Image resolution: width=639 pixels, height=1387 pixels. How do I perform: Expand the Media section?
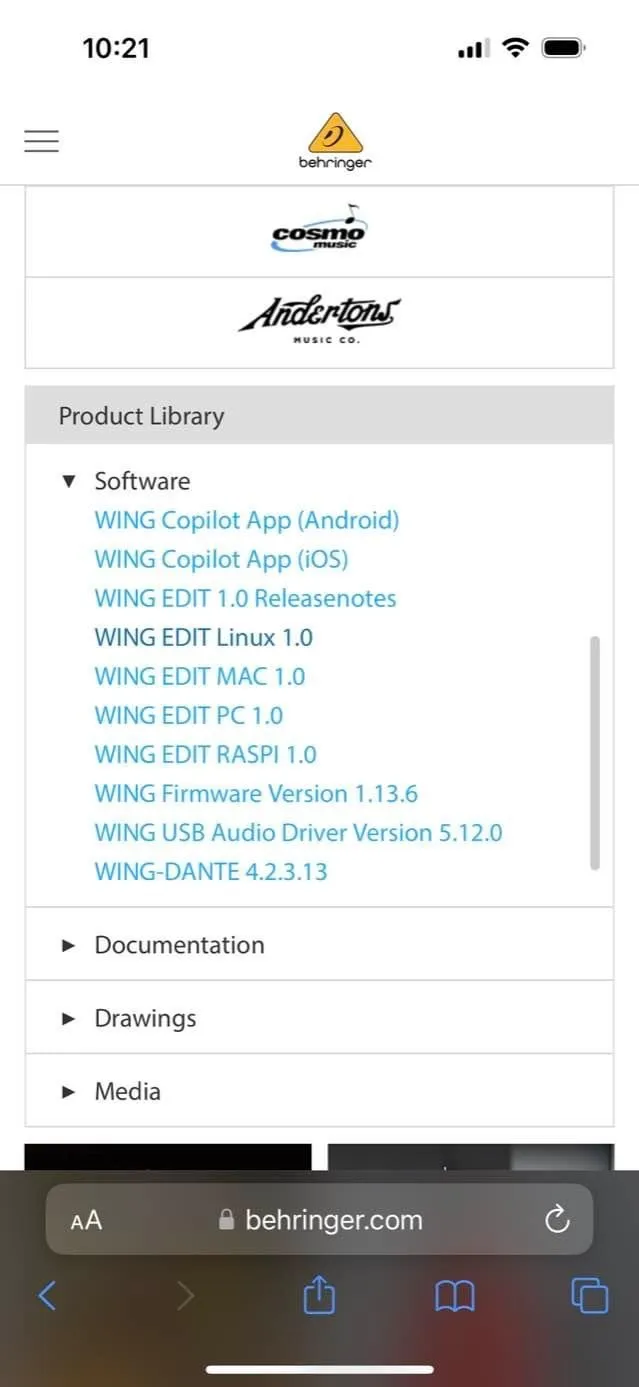pos(319,1091)
